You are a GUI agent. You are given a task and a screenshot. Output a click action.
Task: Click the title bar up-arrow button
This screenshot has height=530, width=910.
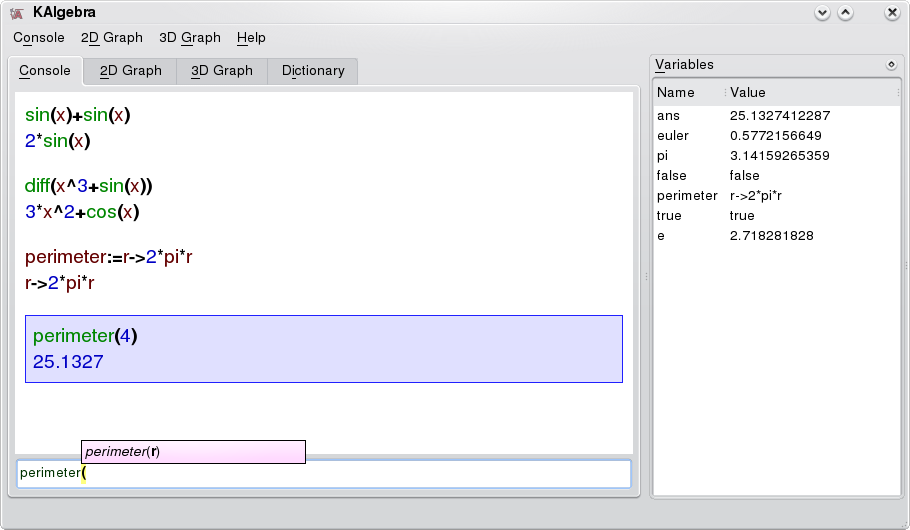click(x=846, y=13)
